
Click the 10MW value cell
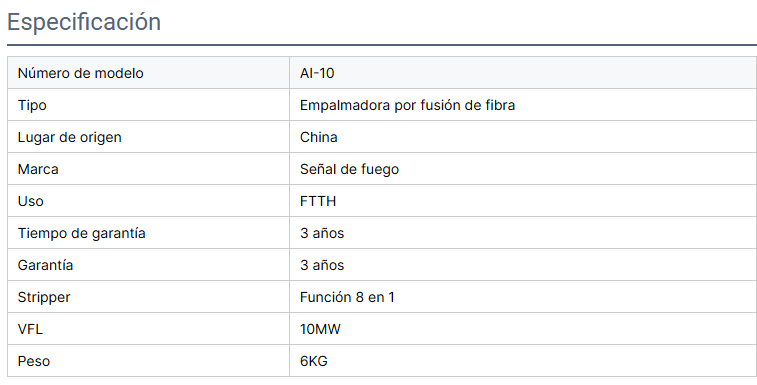coord(523,328)
